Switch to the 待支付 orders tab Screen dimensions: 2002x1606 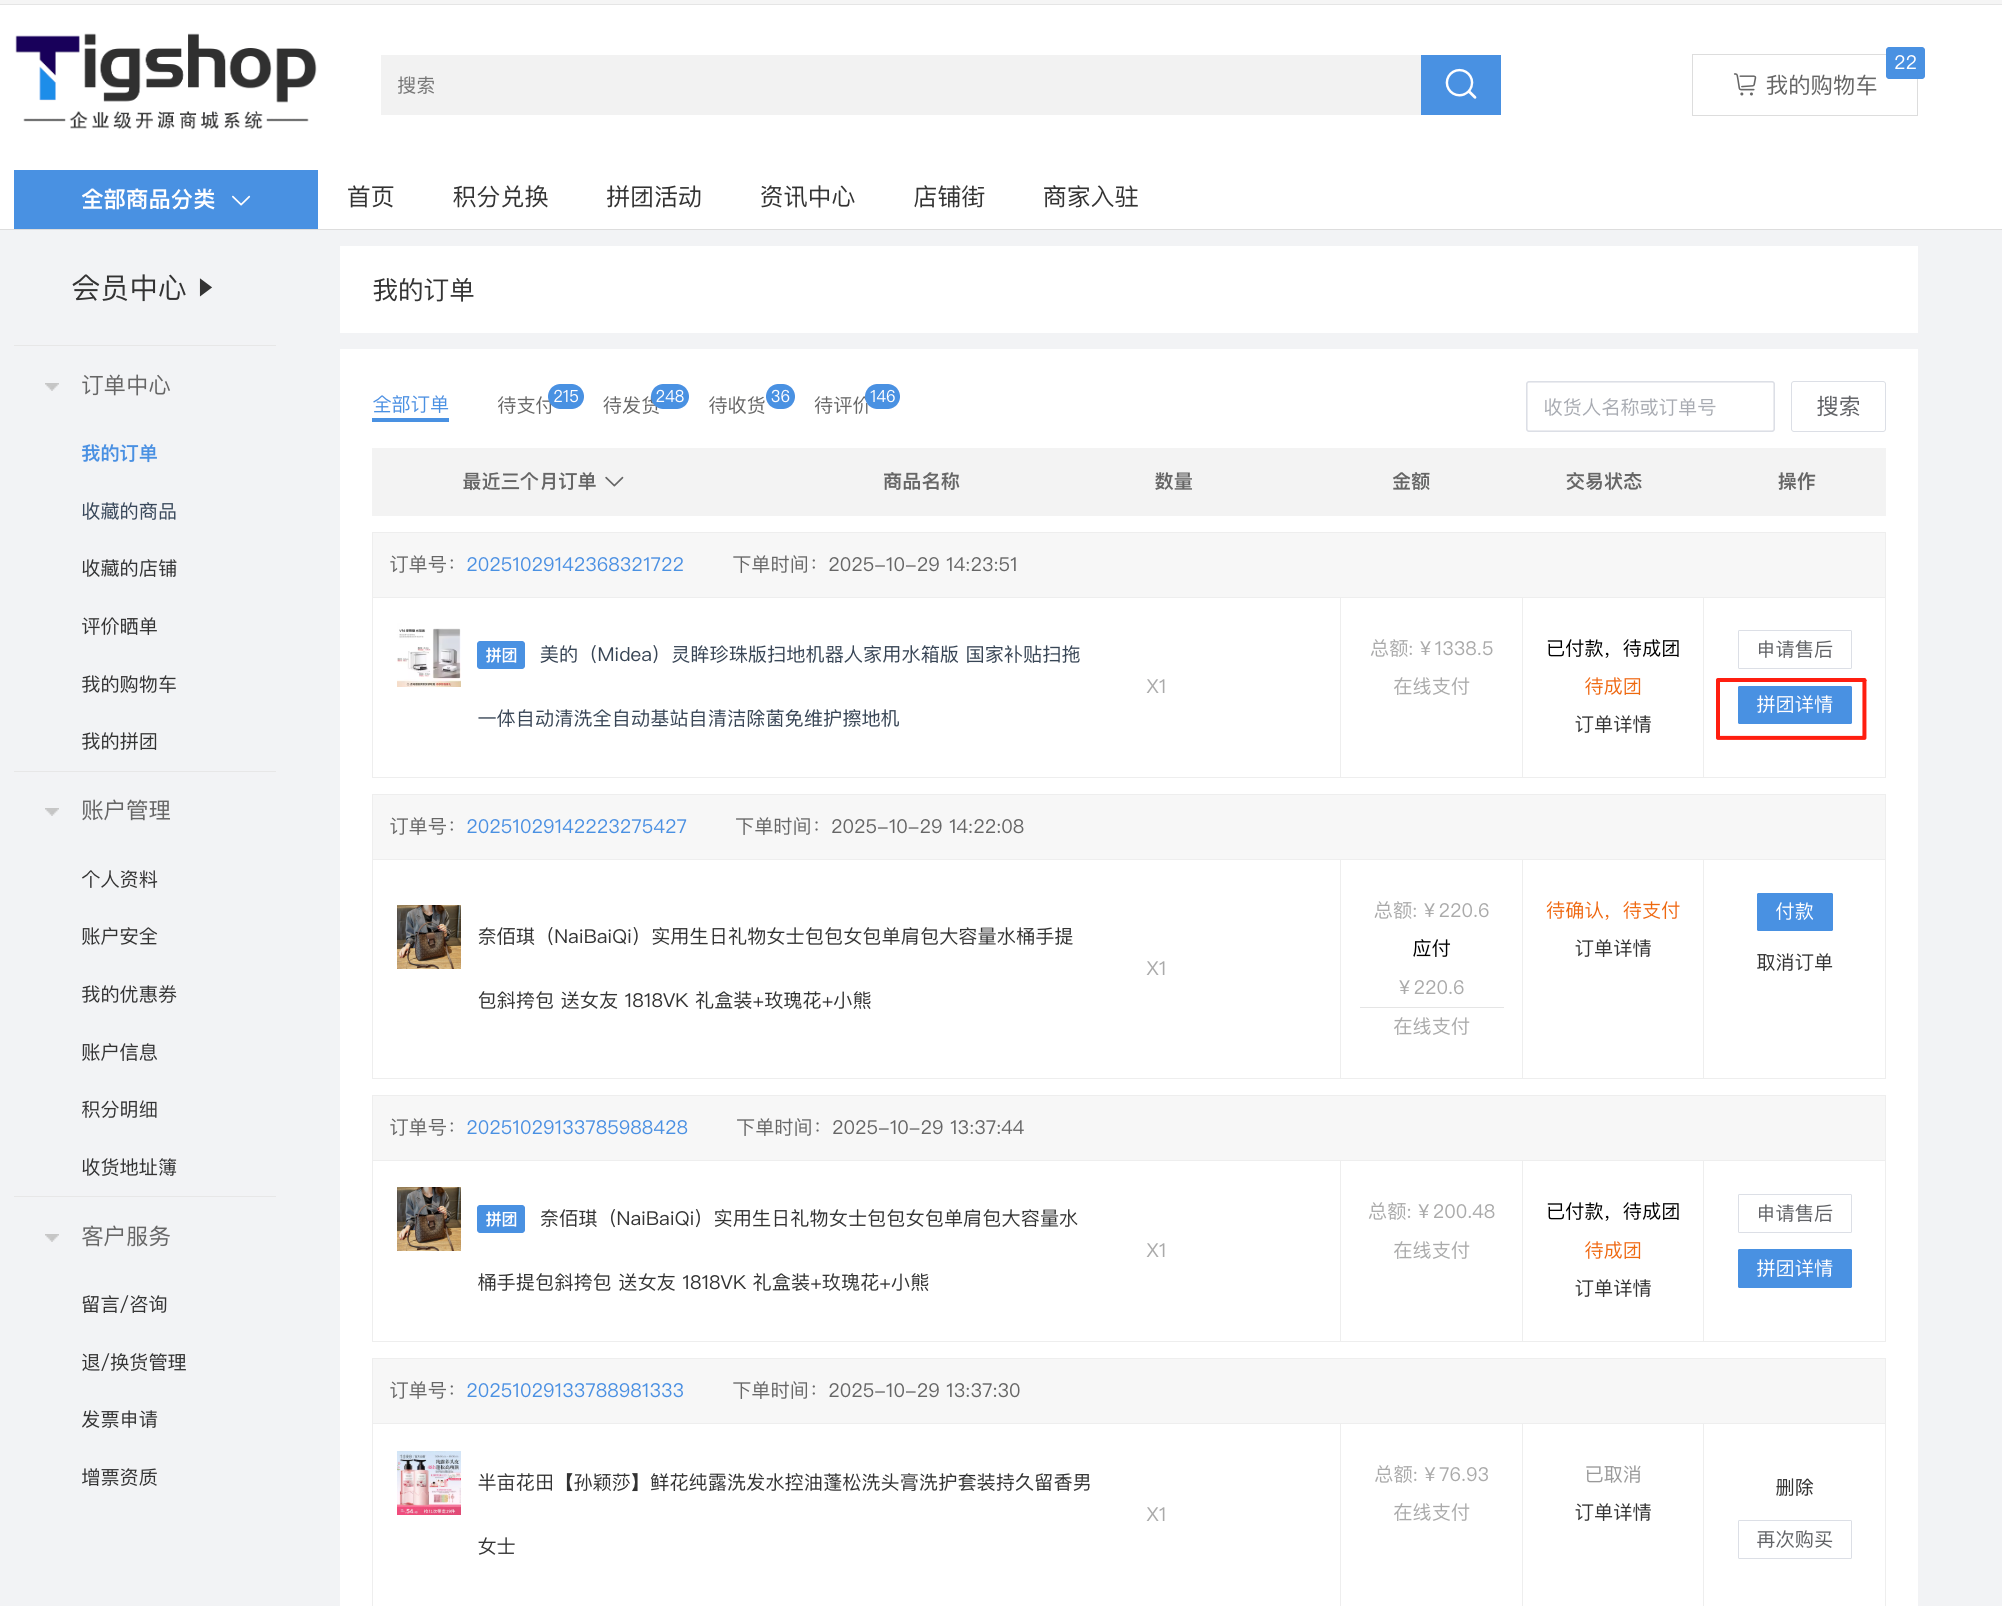(x=524, y=405)
